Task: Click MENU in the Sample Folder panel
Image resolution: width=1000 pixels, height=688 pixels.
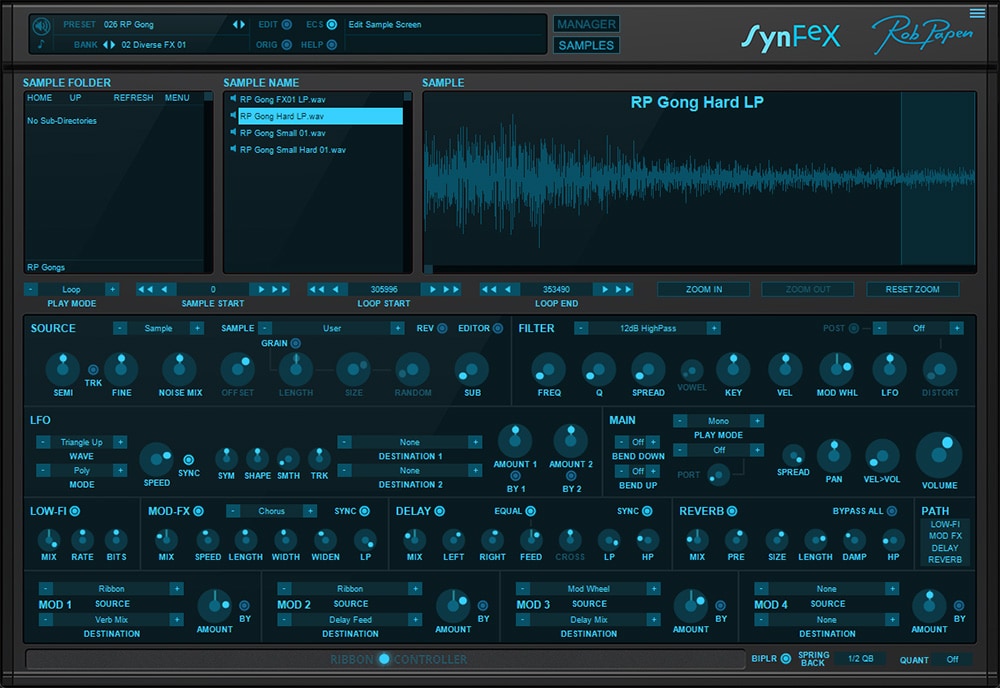Action: point(177,98)
